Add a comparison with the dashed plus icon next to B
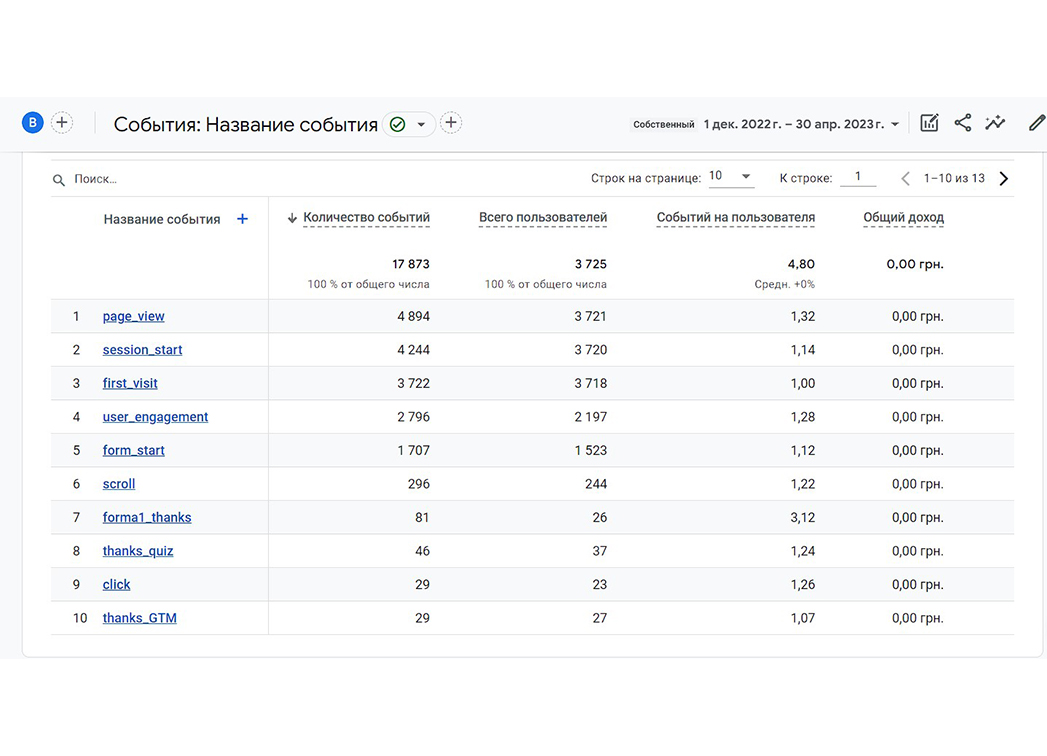The height and width of the screenshot is (756, 1047). tap(61, 123)
